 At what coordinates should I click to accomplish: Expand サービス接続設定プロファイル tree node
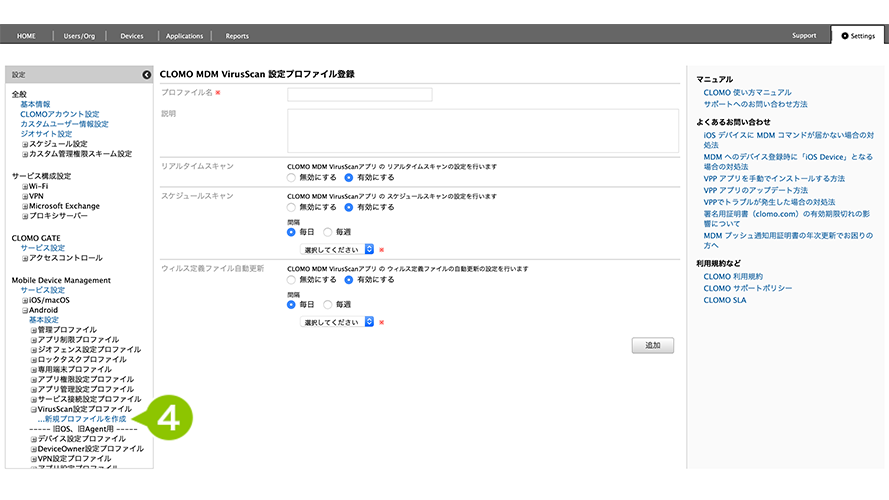(33, 400)
